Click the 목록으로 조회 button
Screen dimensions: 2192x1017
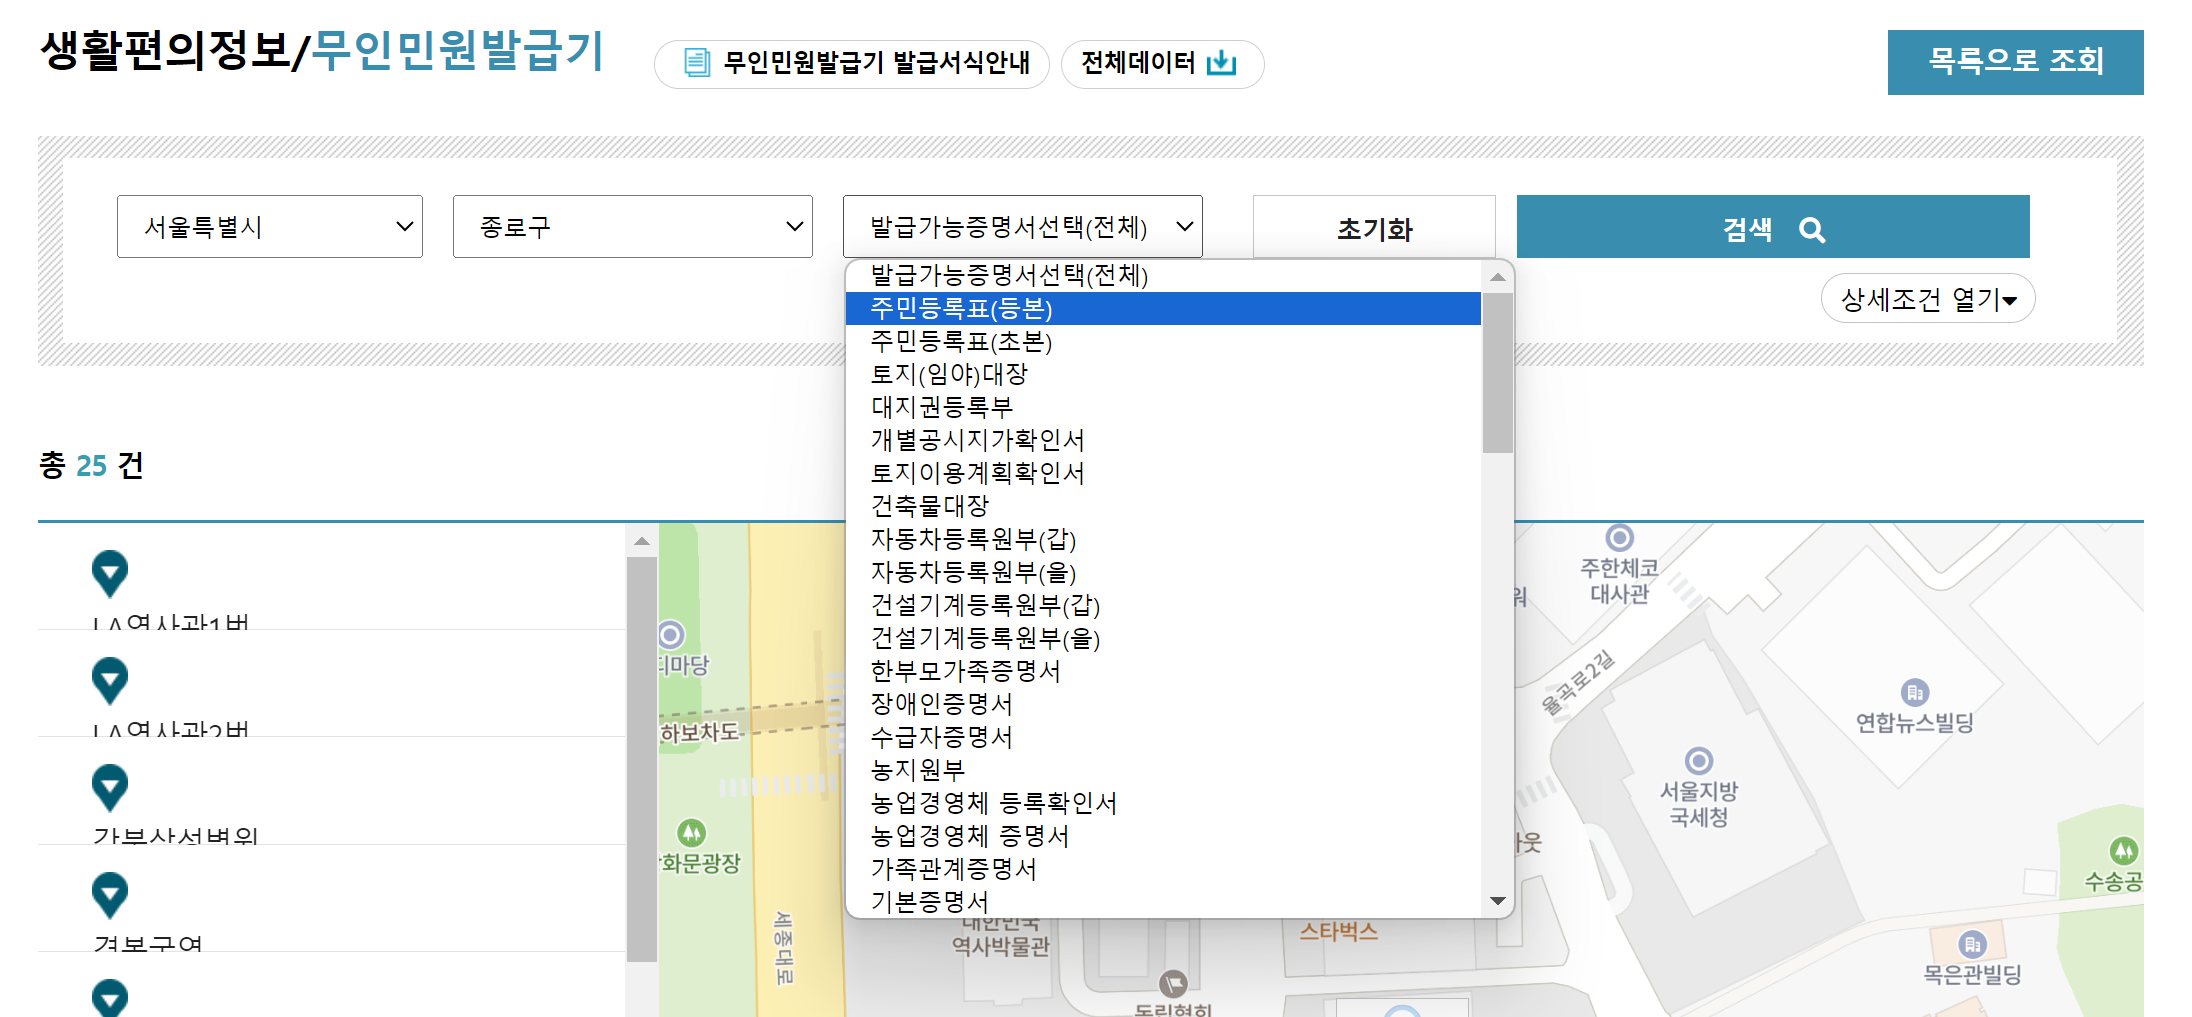pos(2015,62)
